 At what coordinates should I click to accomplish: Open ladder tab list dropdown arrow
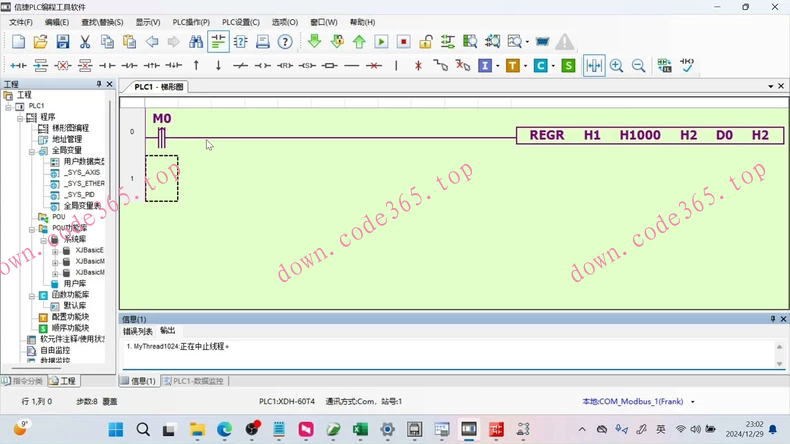tap(770, 87)
